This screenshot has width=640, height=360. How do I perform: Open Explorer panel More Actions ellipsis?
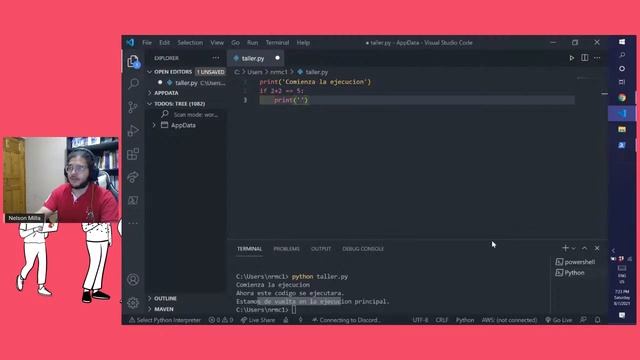tap(216, 58)
